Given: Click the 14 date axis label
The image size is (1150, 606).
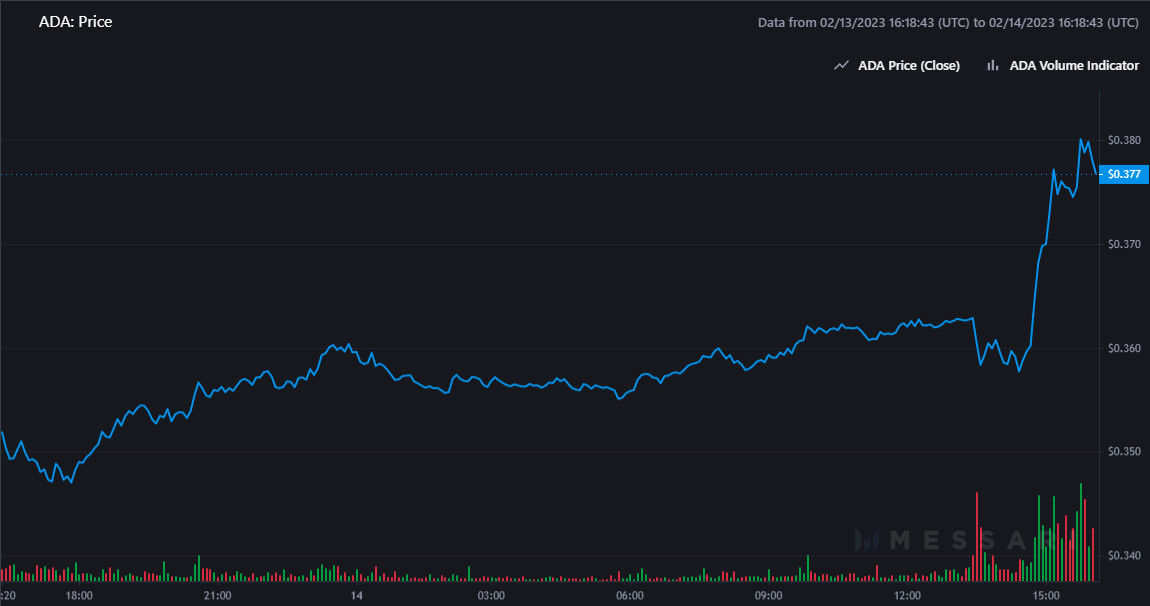Looking at the screenshot, I should tap(356, 595).
